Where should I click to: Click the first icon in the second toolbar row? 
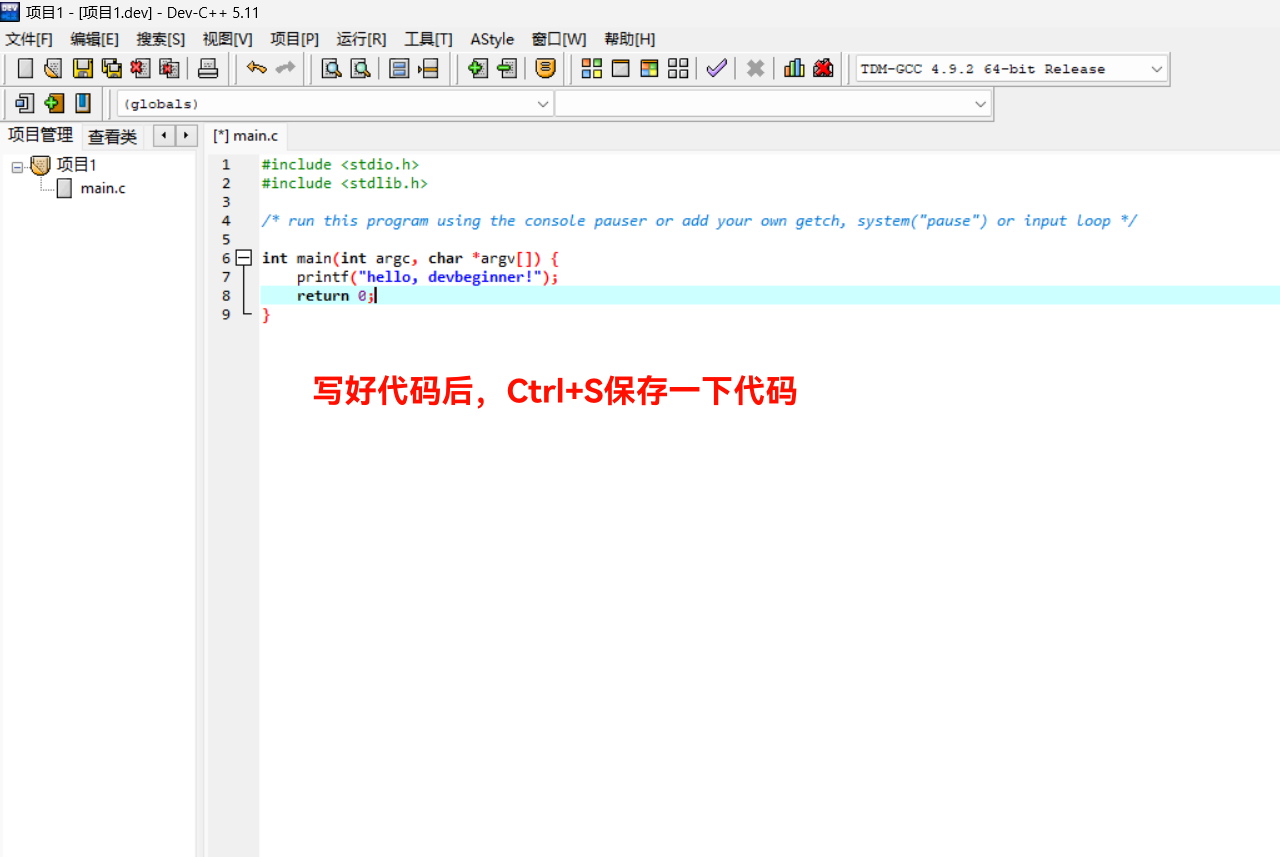(x=25, y=103)
